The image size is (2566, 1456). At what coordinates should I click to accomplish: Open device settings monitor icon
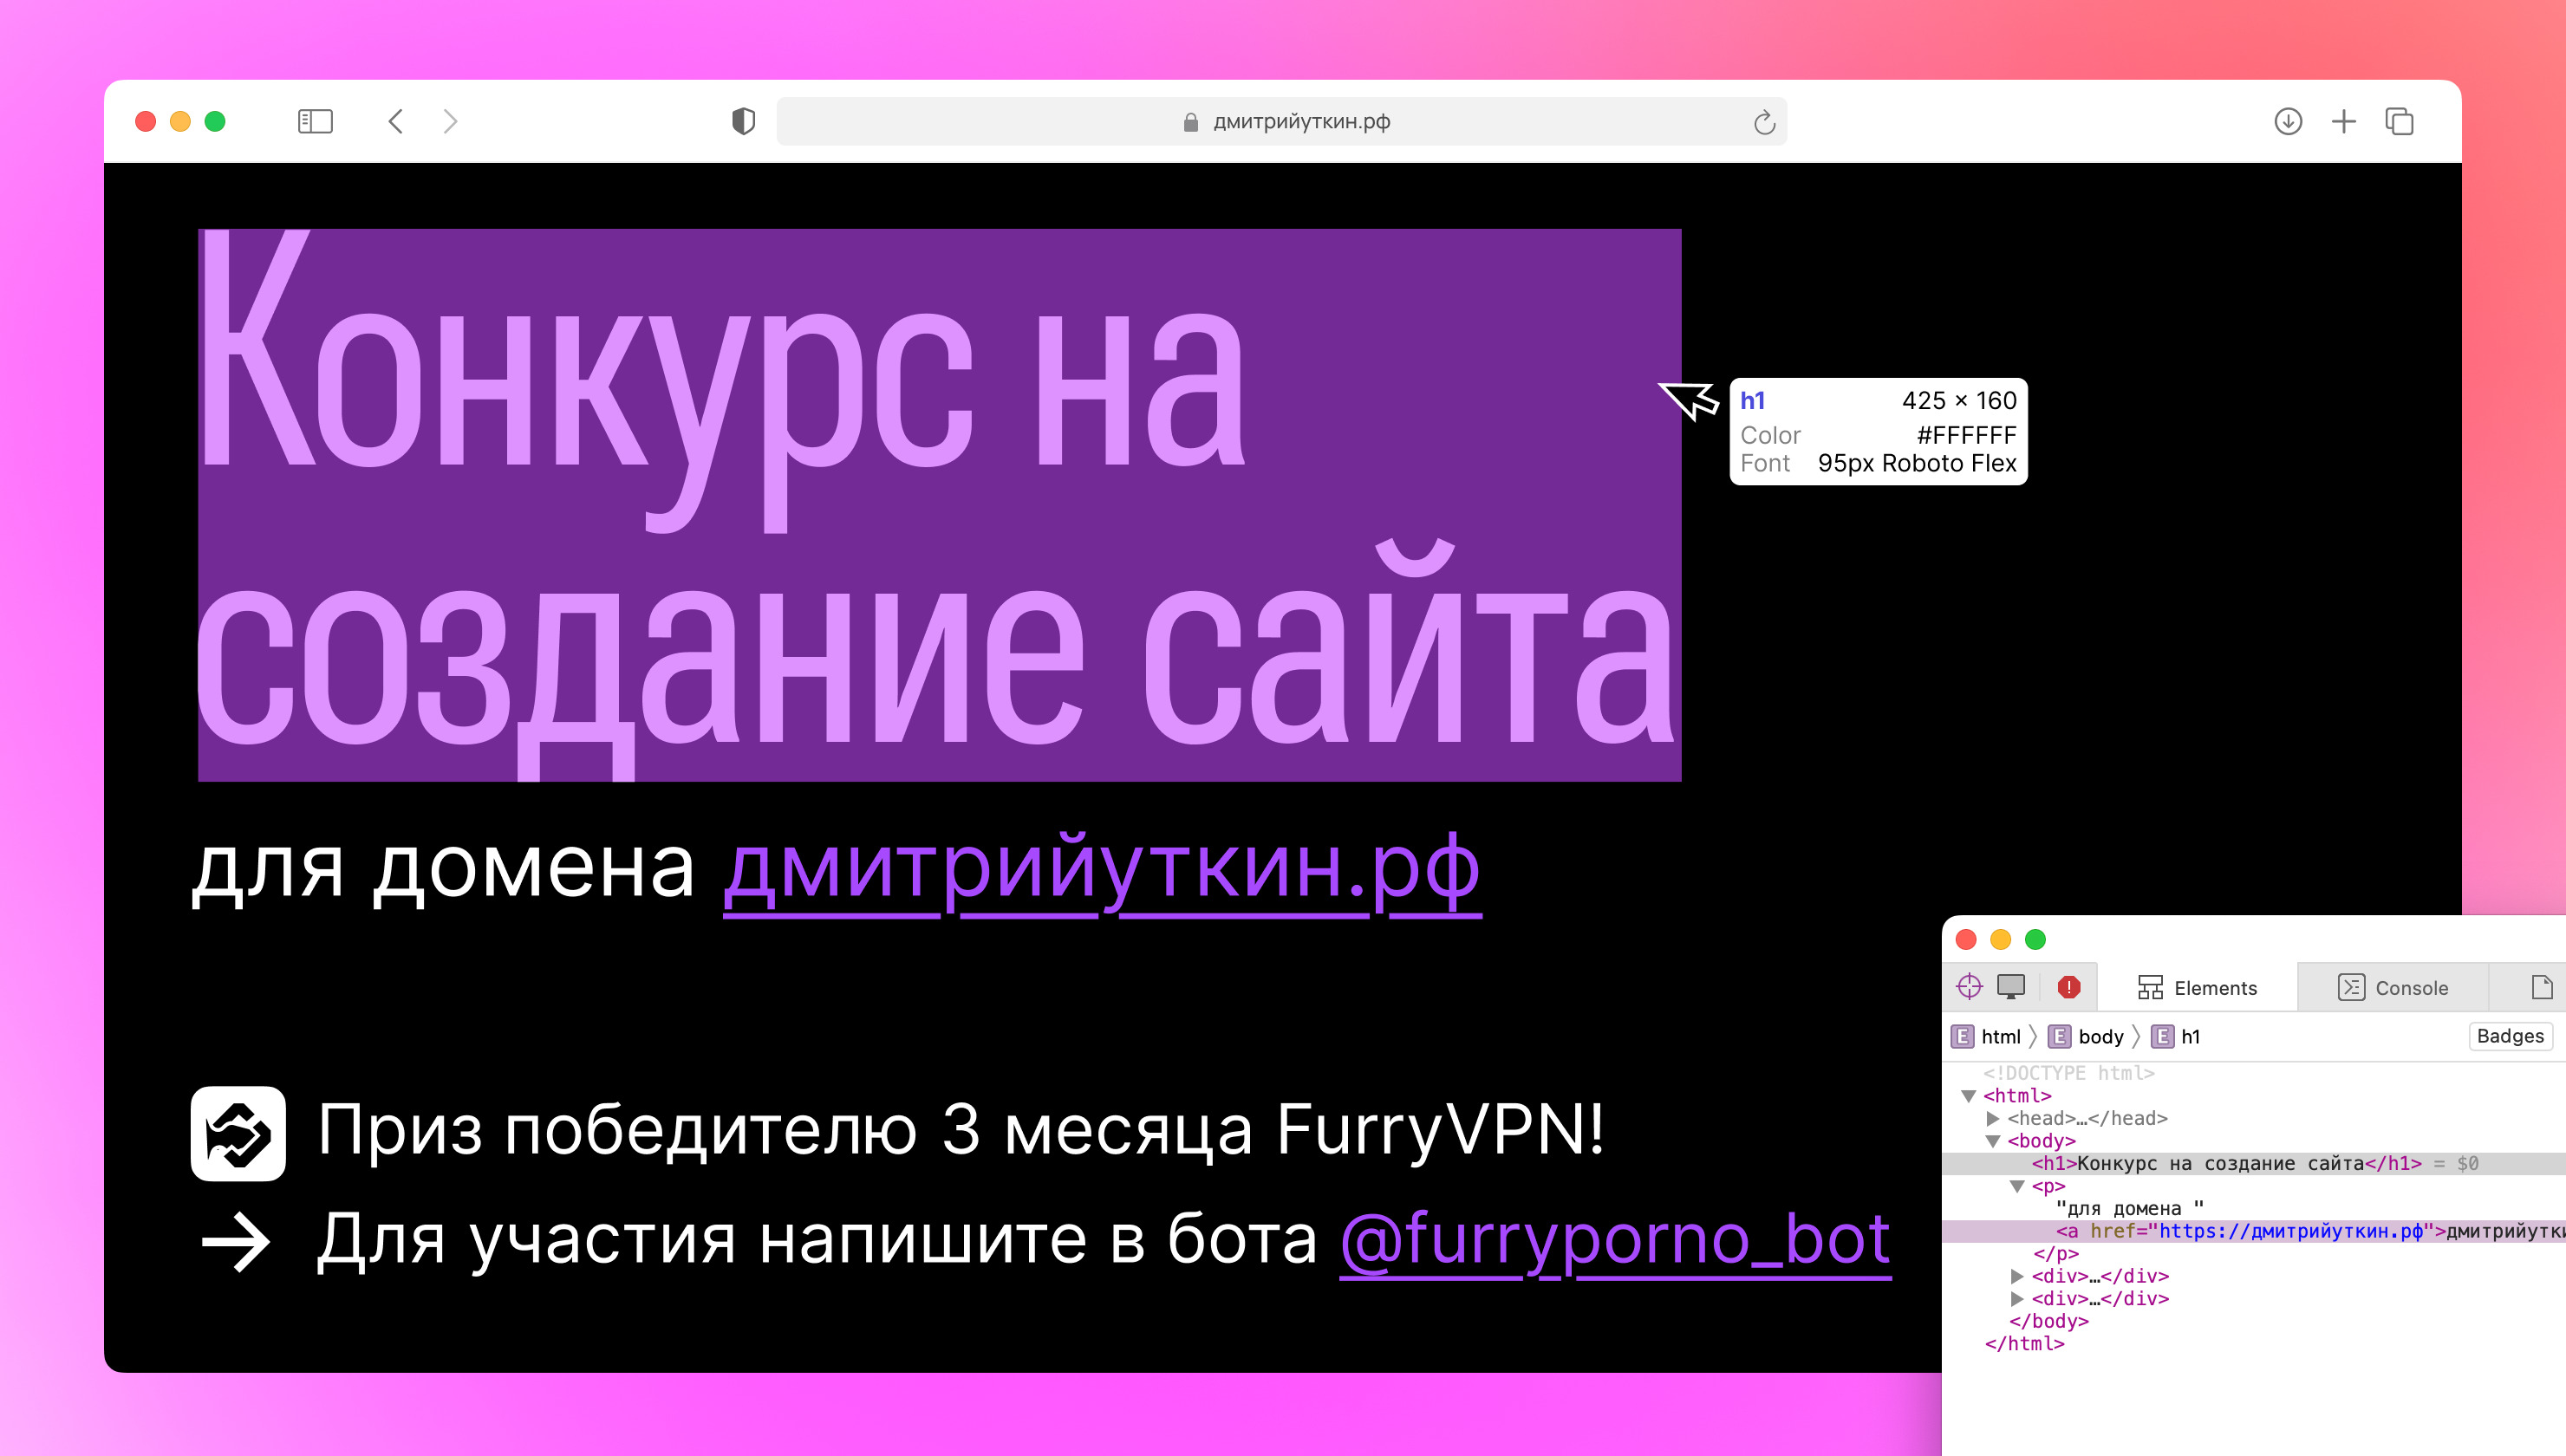2011,987
